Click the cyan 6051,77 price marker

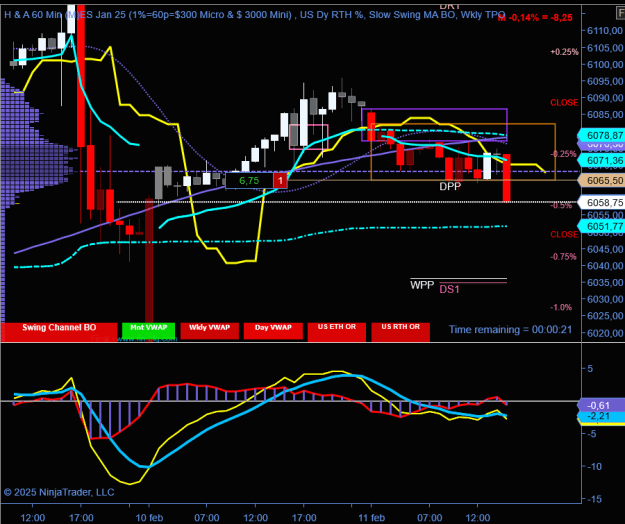pyautogui.click(x=601, y=226)
